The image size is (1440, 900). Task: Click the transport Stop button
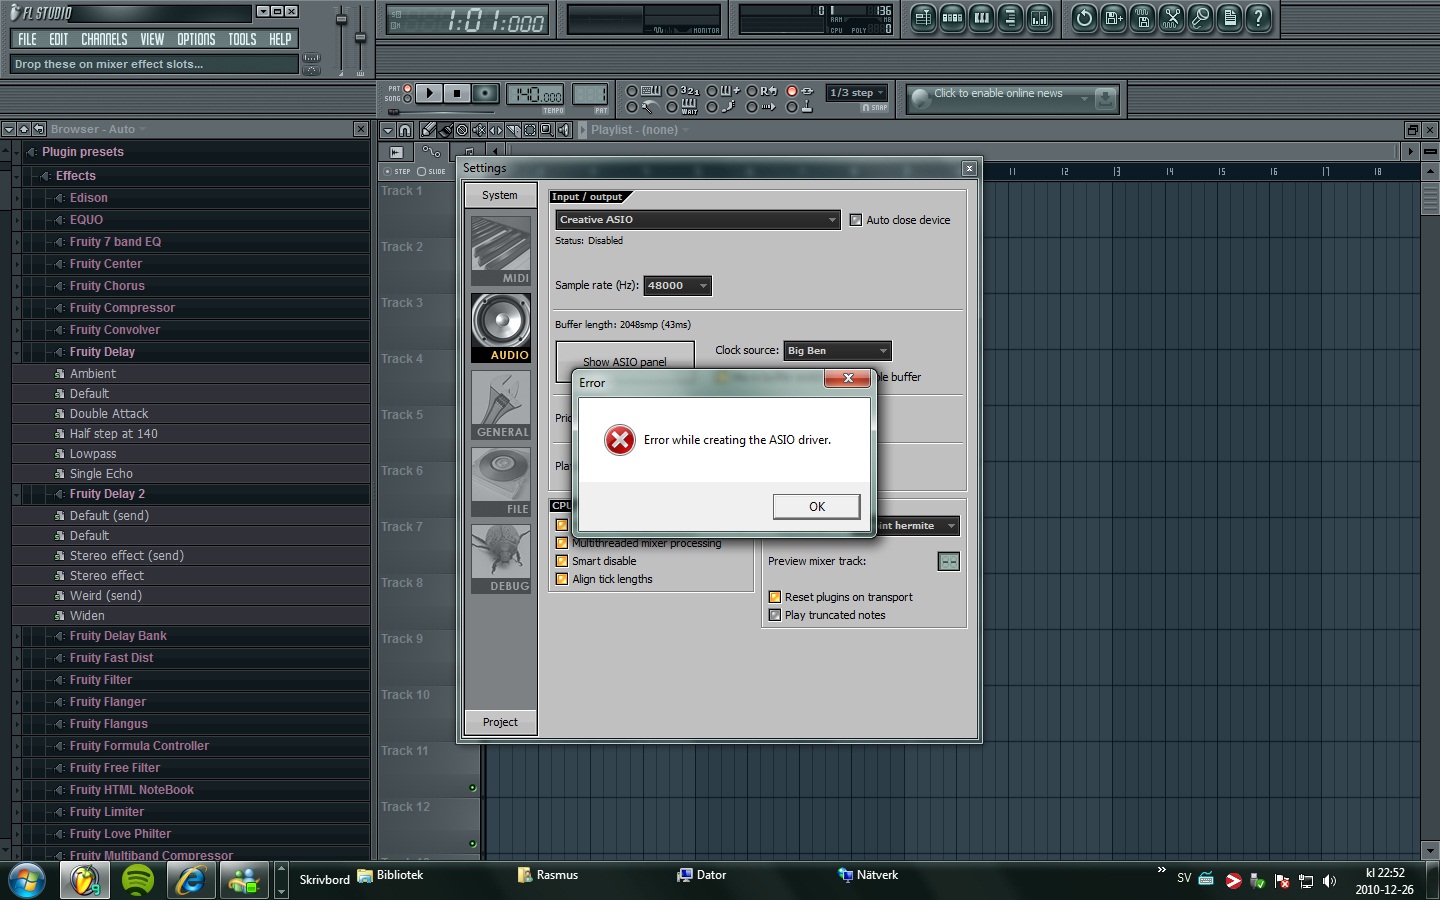click(x=457, y=93)
